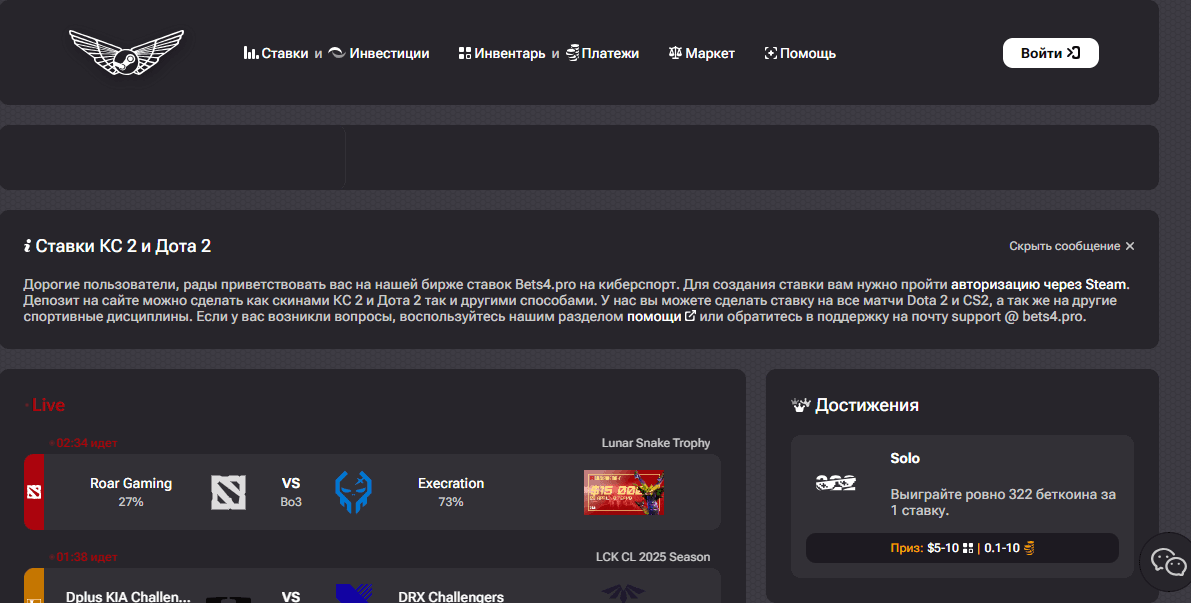Select the Execration 73% team label
The image size is (1191, 603).
pos(450,492)
